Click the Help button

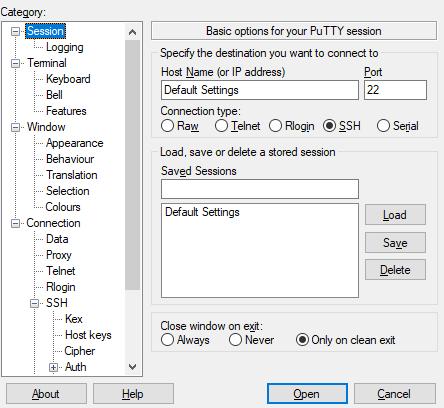(133, 394)
